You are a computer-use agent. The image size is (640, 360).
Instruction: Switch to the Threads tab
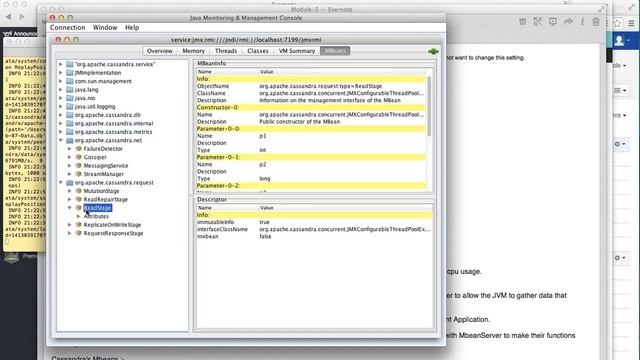226,51
